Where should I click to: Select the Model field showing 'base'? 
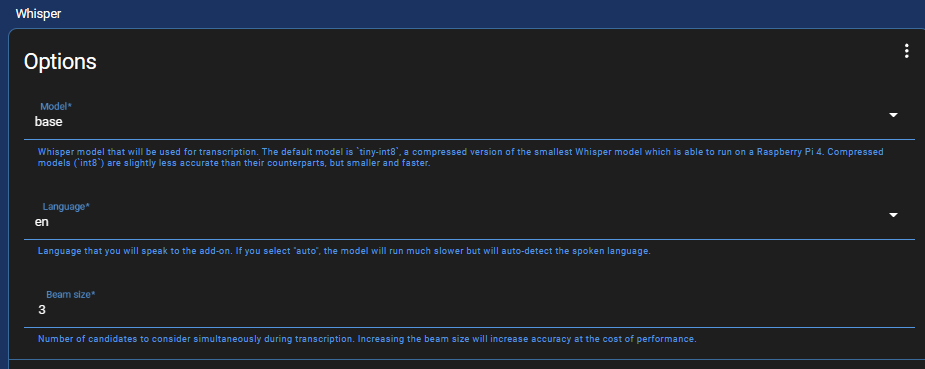tap(469, 116)
